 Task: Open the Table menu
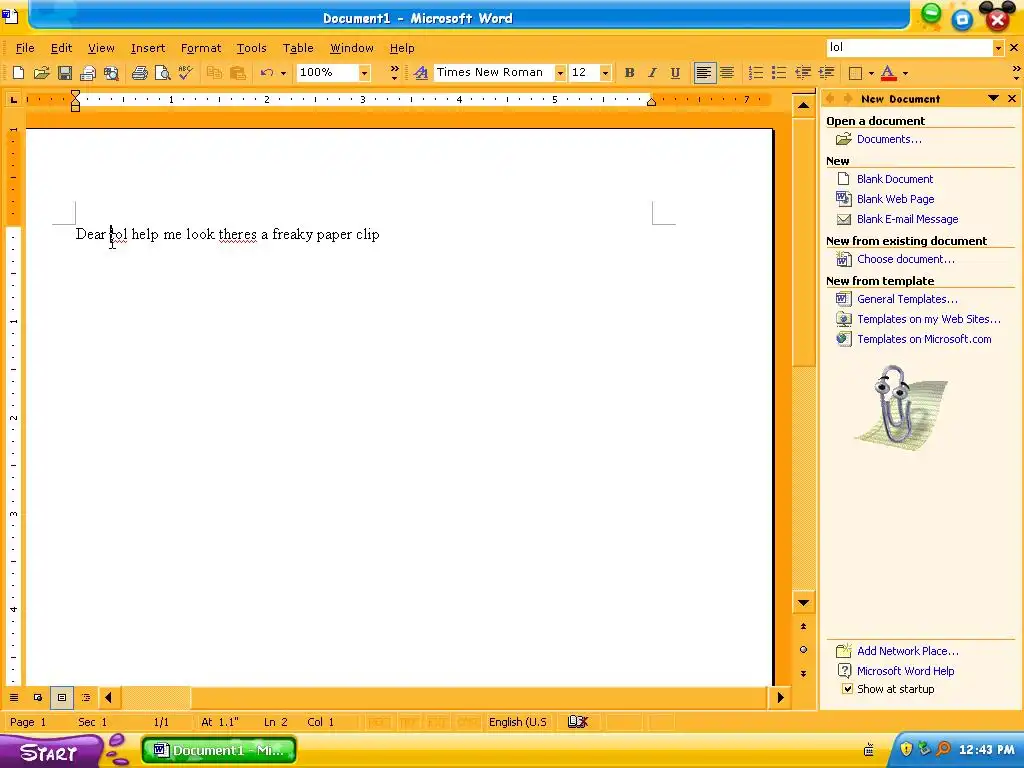(x=298, y=48)
